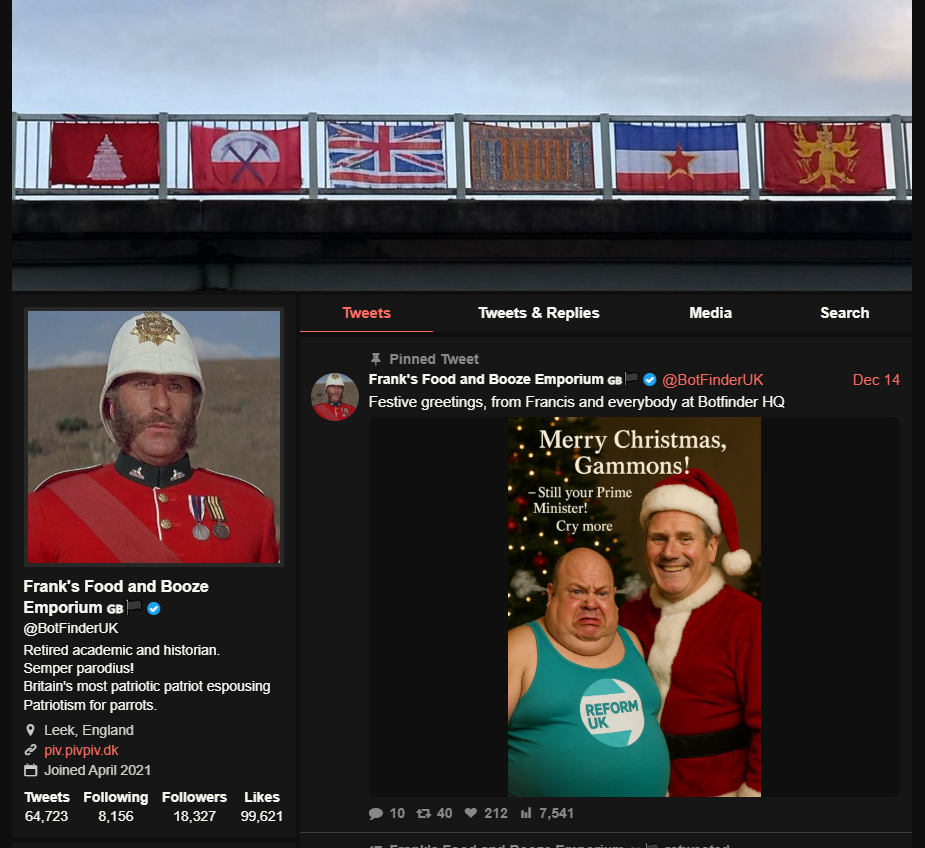Click the tweet author name Frank's Food and Booze Emporium
Image resolution: width=925 pixels, height=848 pixels.
click(486, 379)
